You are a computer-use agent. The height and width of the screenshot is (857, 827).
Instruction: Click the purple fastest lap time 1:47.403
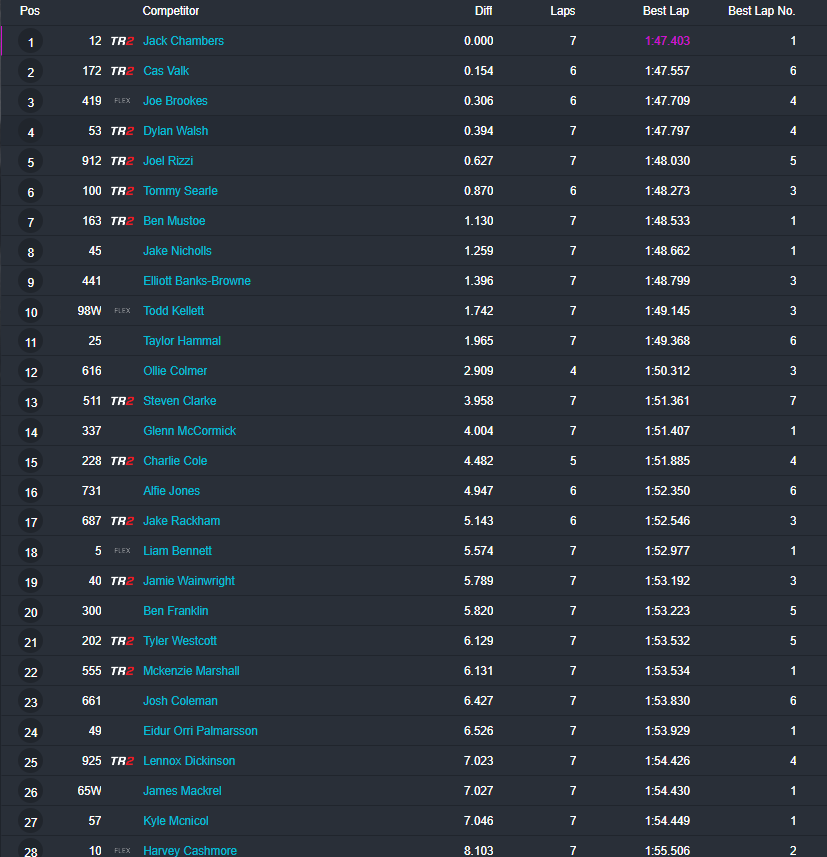667,41
